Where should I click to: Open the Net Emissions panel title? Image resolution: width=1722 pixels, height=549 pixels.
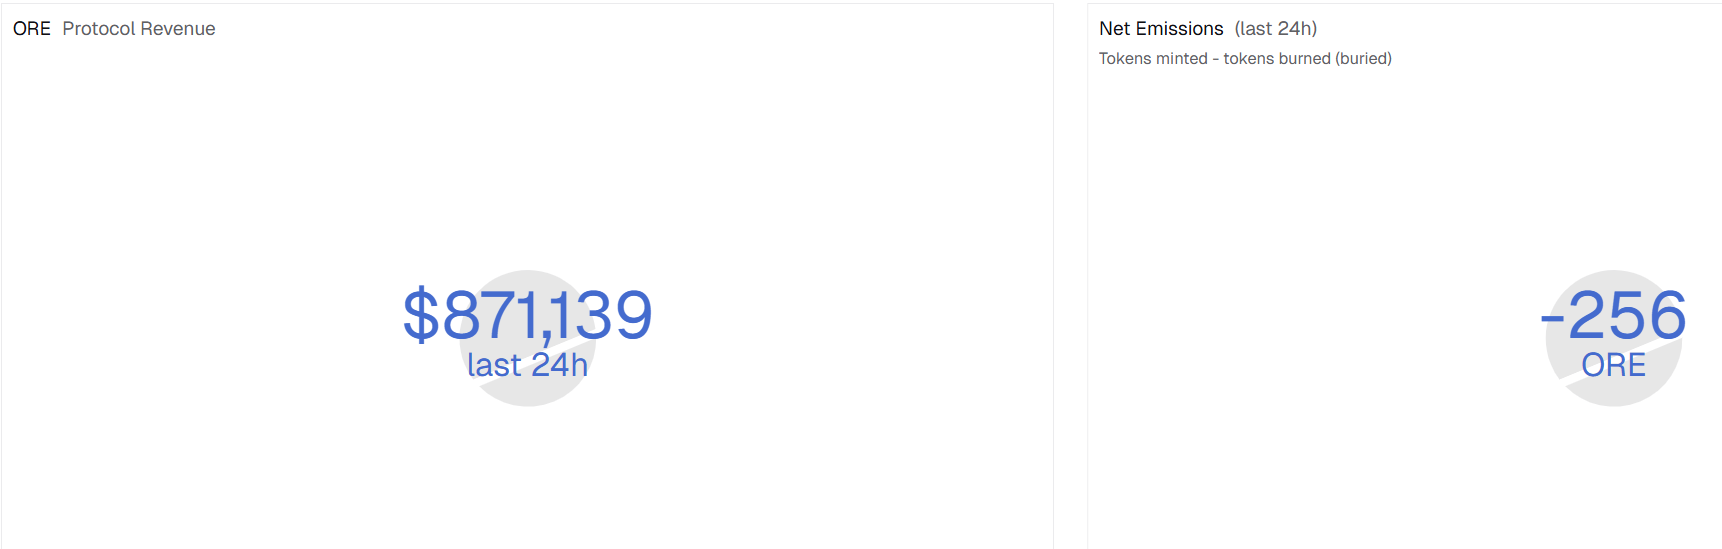tap(1161, 29)
